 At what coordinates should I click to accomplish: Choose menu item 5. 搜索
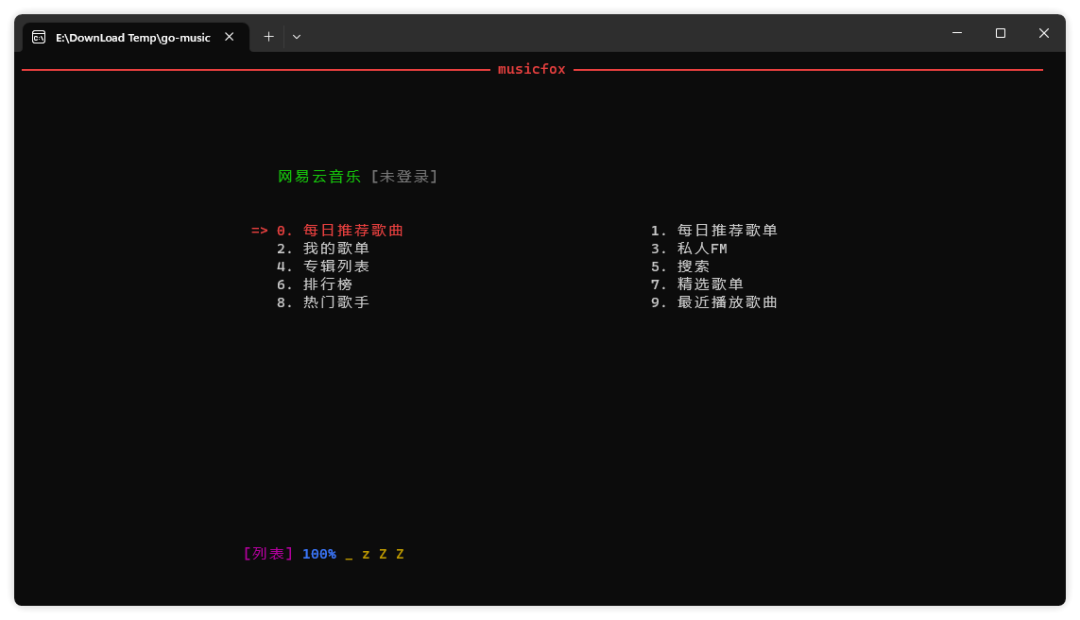(681, 266)
